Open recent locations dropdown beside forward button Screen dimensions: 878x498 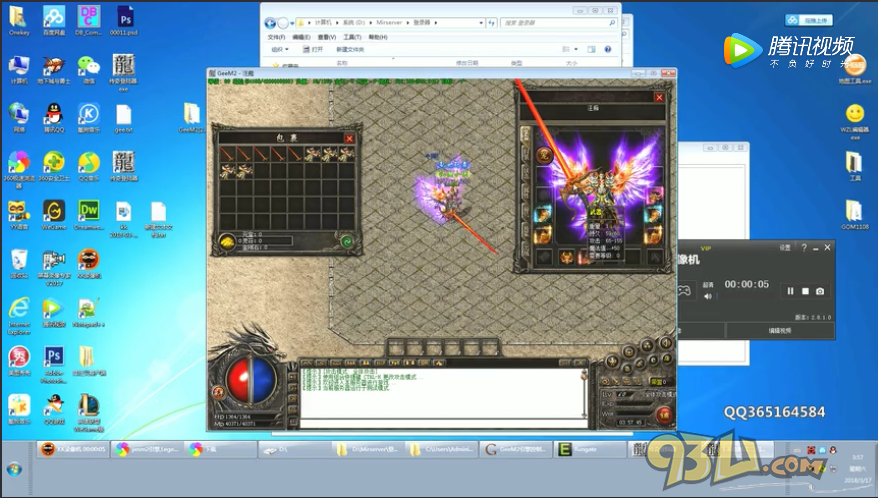point(292,24)
